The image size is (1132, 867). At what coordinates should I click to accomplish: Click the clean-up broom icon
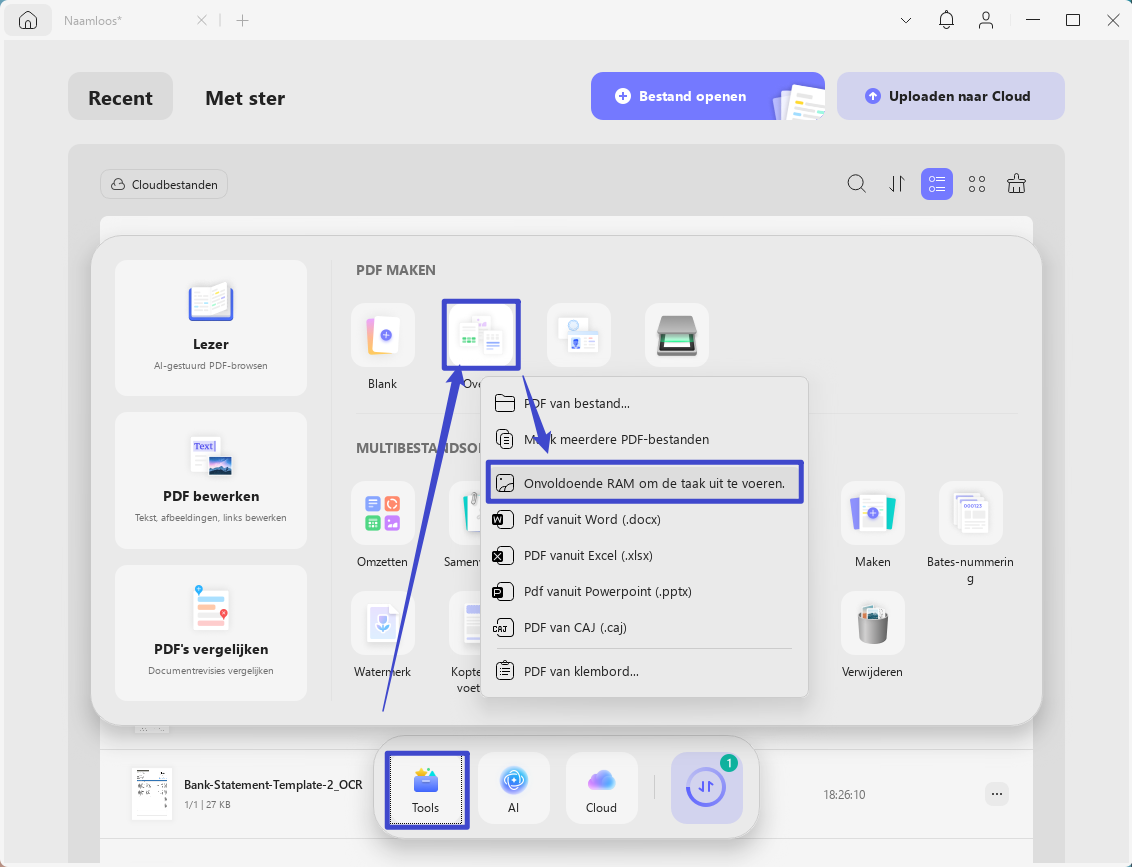[x=1016, y=184]
